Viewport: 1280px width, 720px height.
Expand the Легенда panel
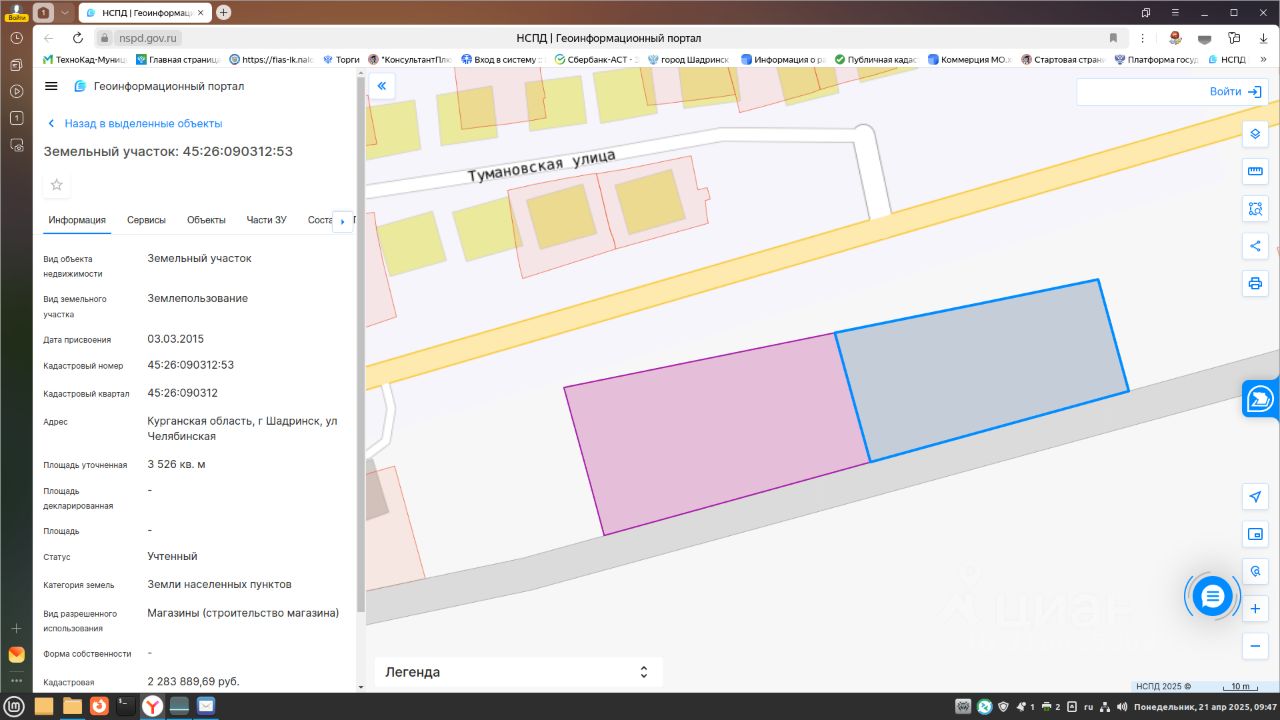pyautogui.click(x=518, y=672)
